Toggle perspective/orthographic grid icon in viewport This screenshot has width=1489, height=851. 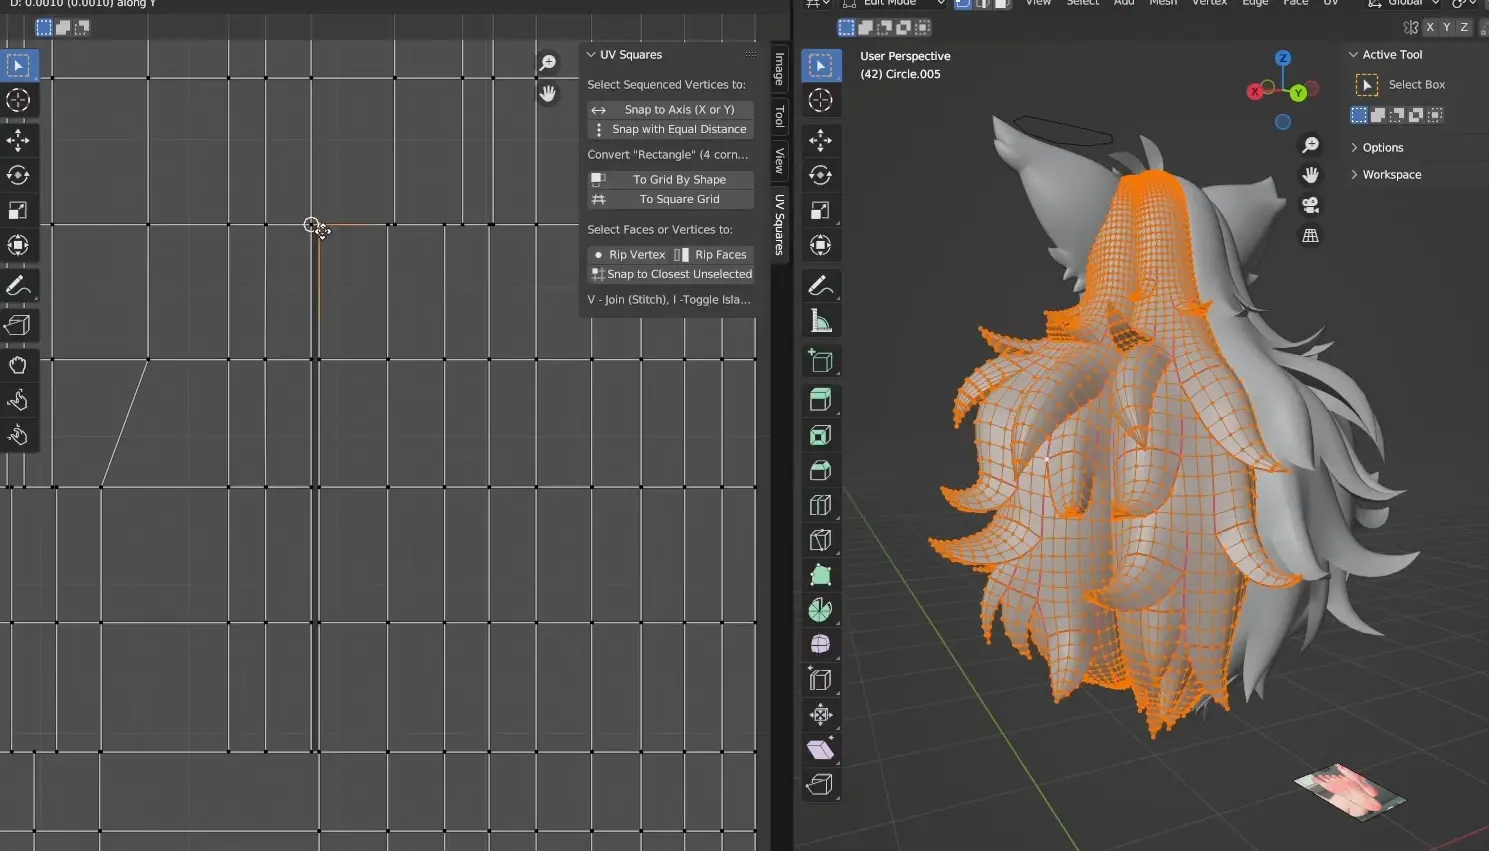(1310, 236)
